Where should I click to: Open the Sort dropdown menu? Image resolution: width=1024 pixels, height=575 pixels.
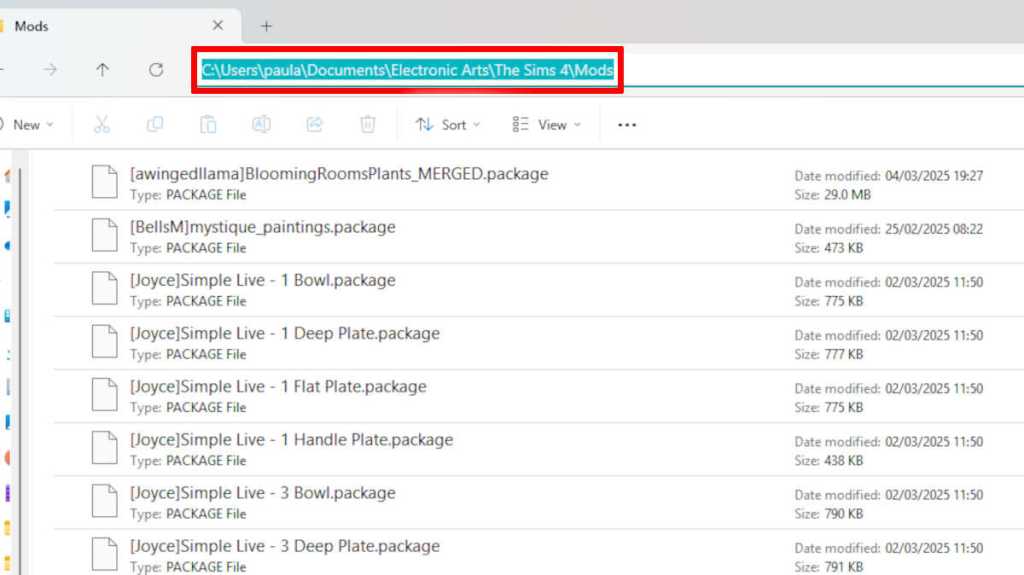point(447,125)
